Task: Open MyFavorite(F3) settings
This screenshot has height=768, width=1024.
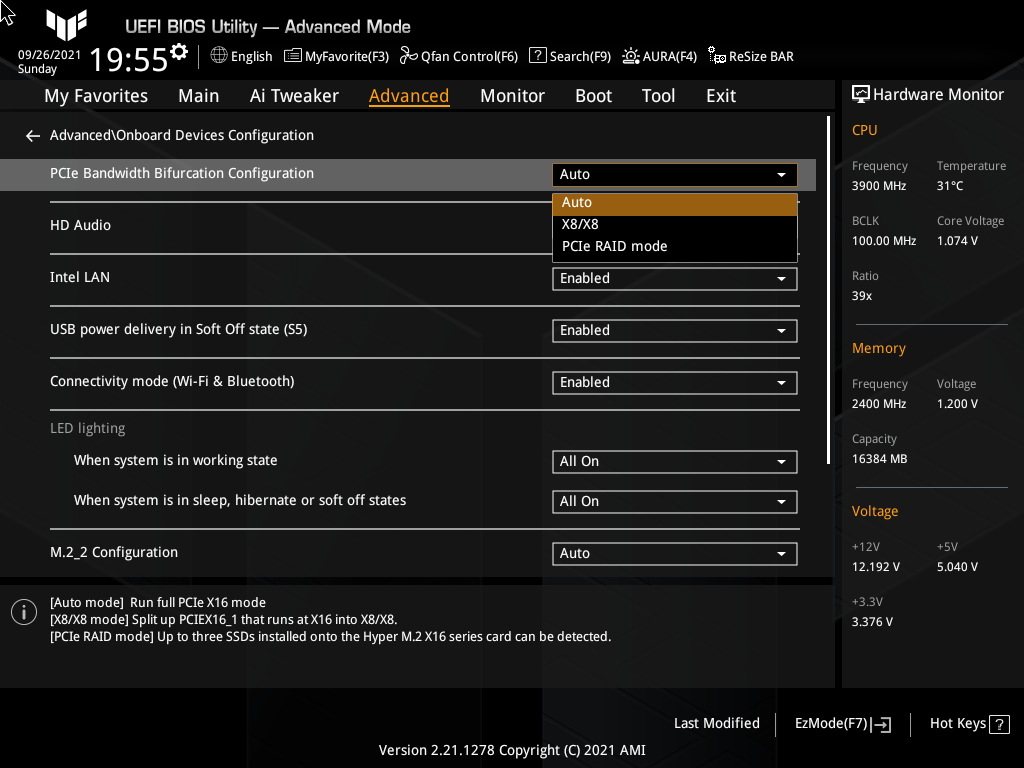Action: 336,56
